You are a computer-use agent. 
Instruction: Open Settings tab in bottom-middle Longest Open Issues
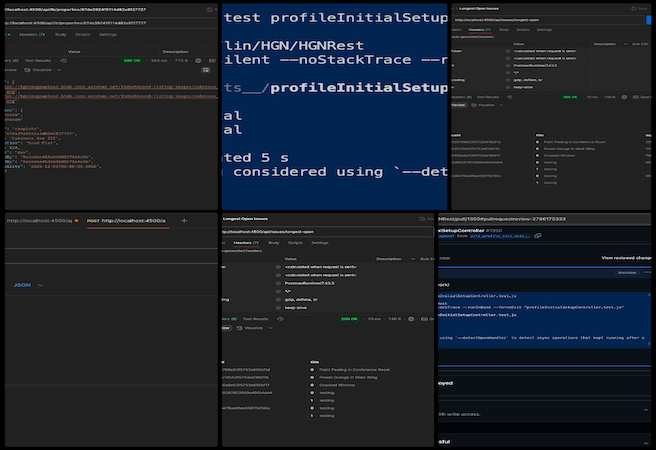coord(320,243)
